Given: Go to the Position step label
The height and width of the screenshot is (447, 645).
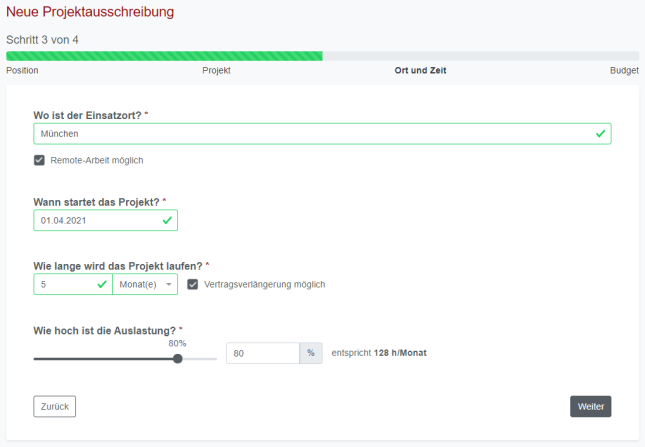Looking at the screenshot, I should click(22, 71).
